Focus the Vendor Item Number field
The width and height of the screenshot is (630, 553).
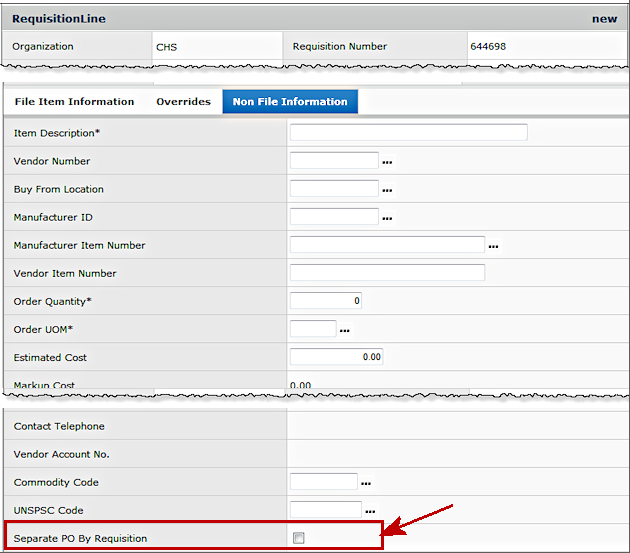387,273
